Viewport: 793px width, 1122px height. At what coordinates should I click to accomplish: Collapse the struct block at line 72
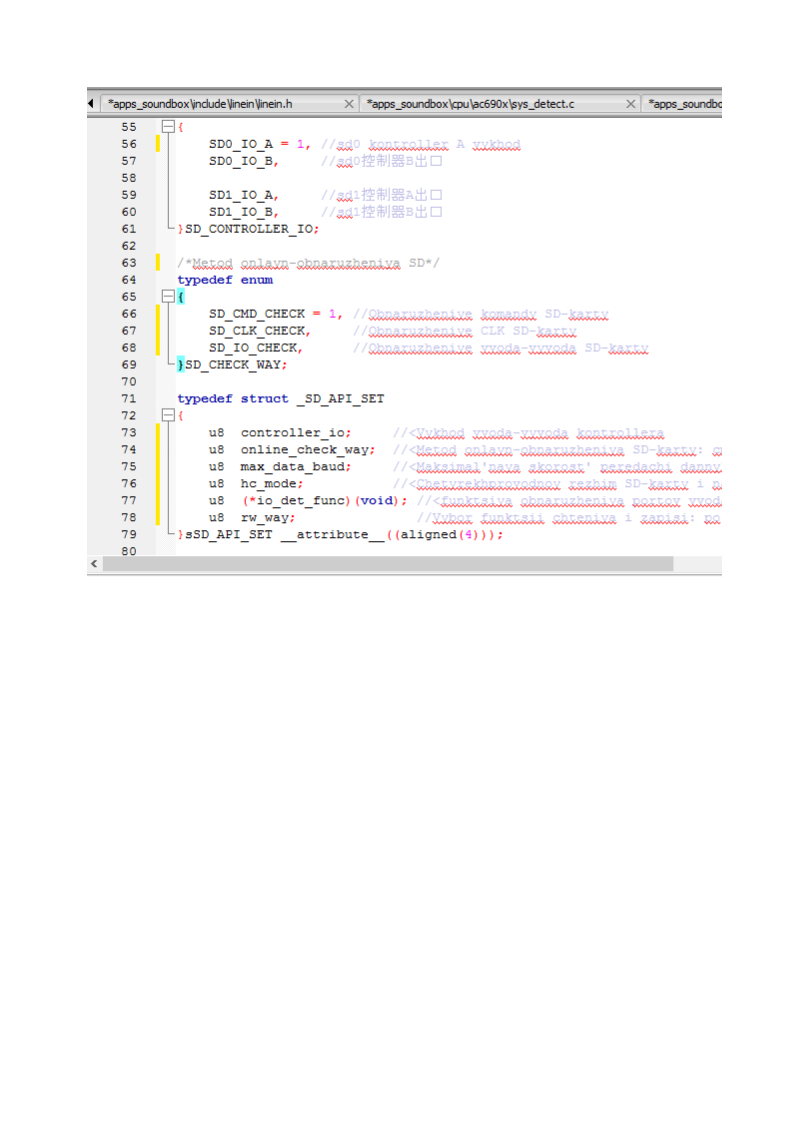click(168, 415)
